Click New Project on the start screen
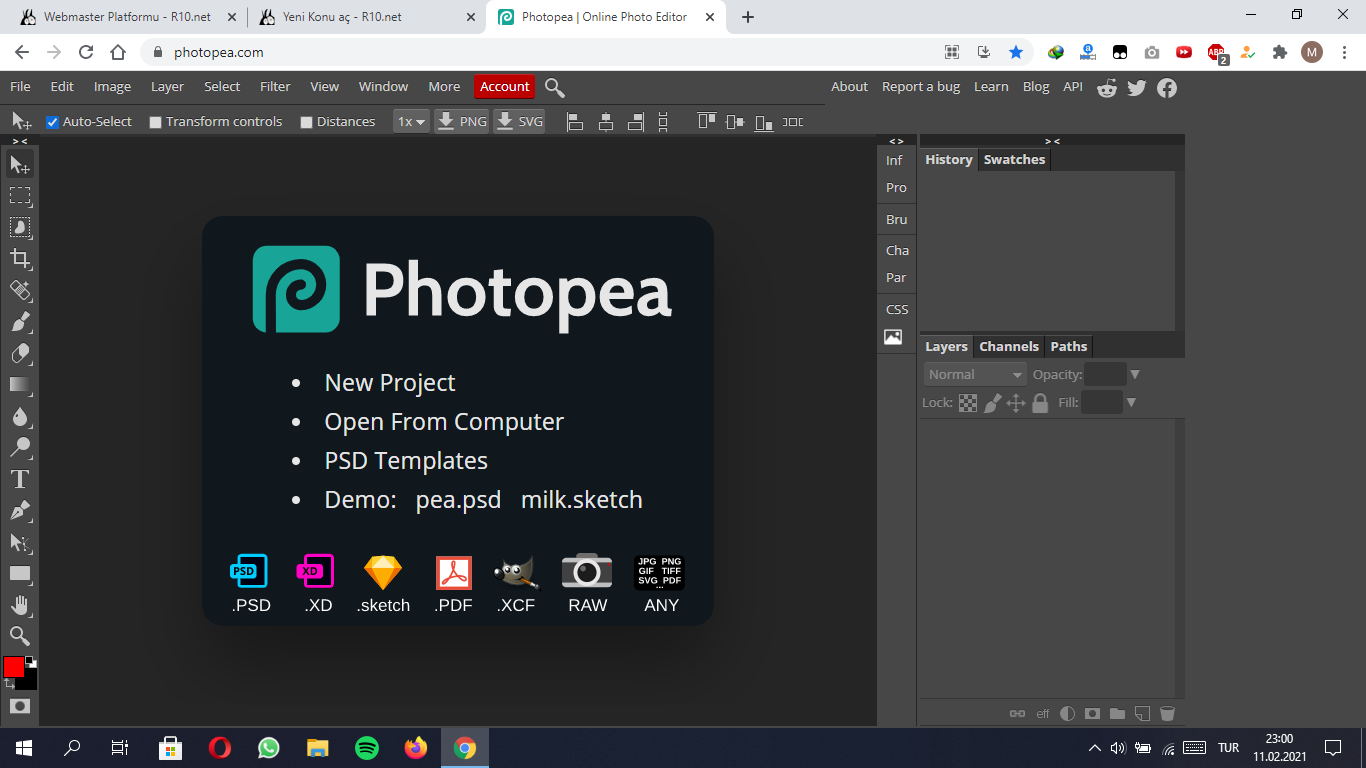This screenshot has height=768, width=1366. pos(390,383)
